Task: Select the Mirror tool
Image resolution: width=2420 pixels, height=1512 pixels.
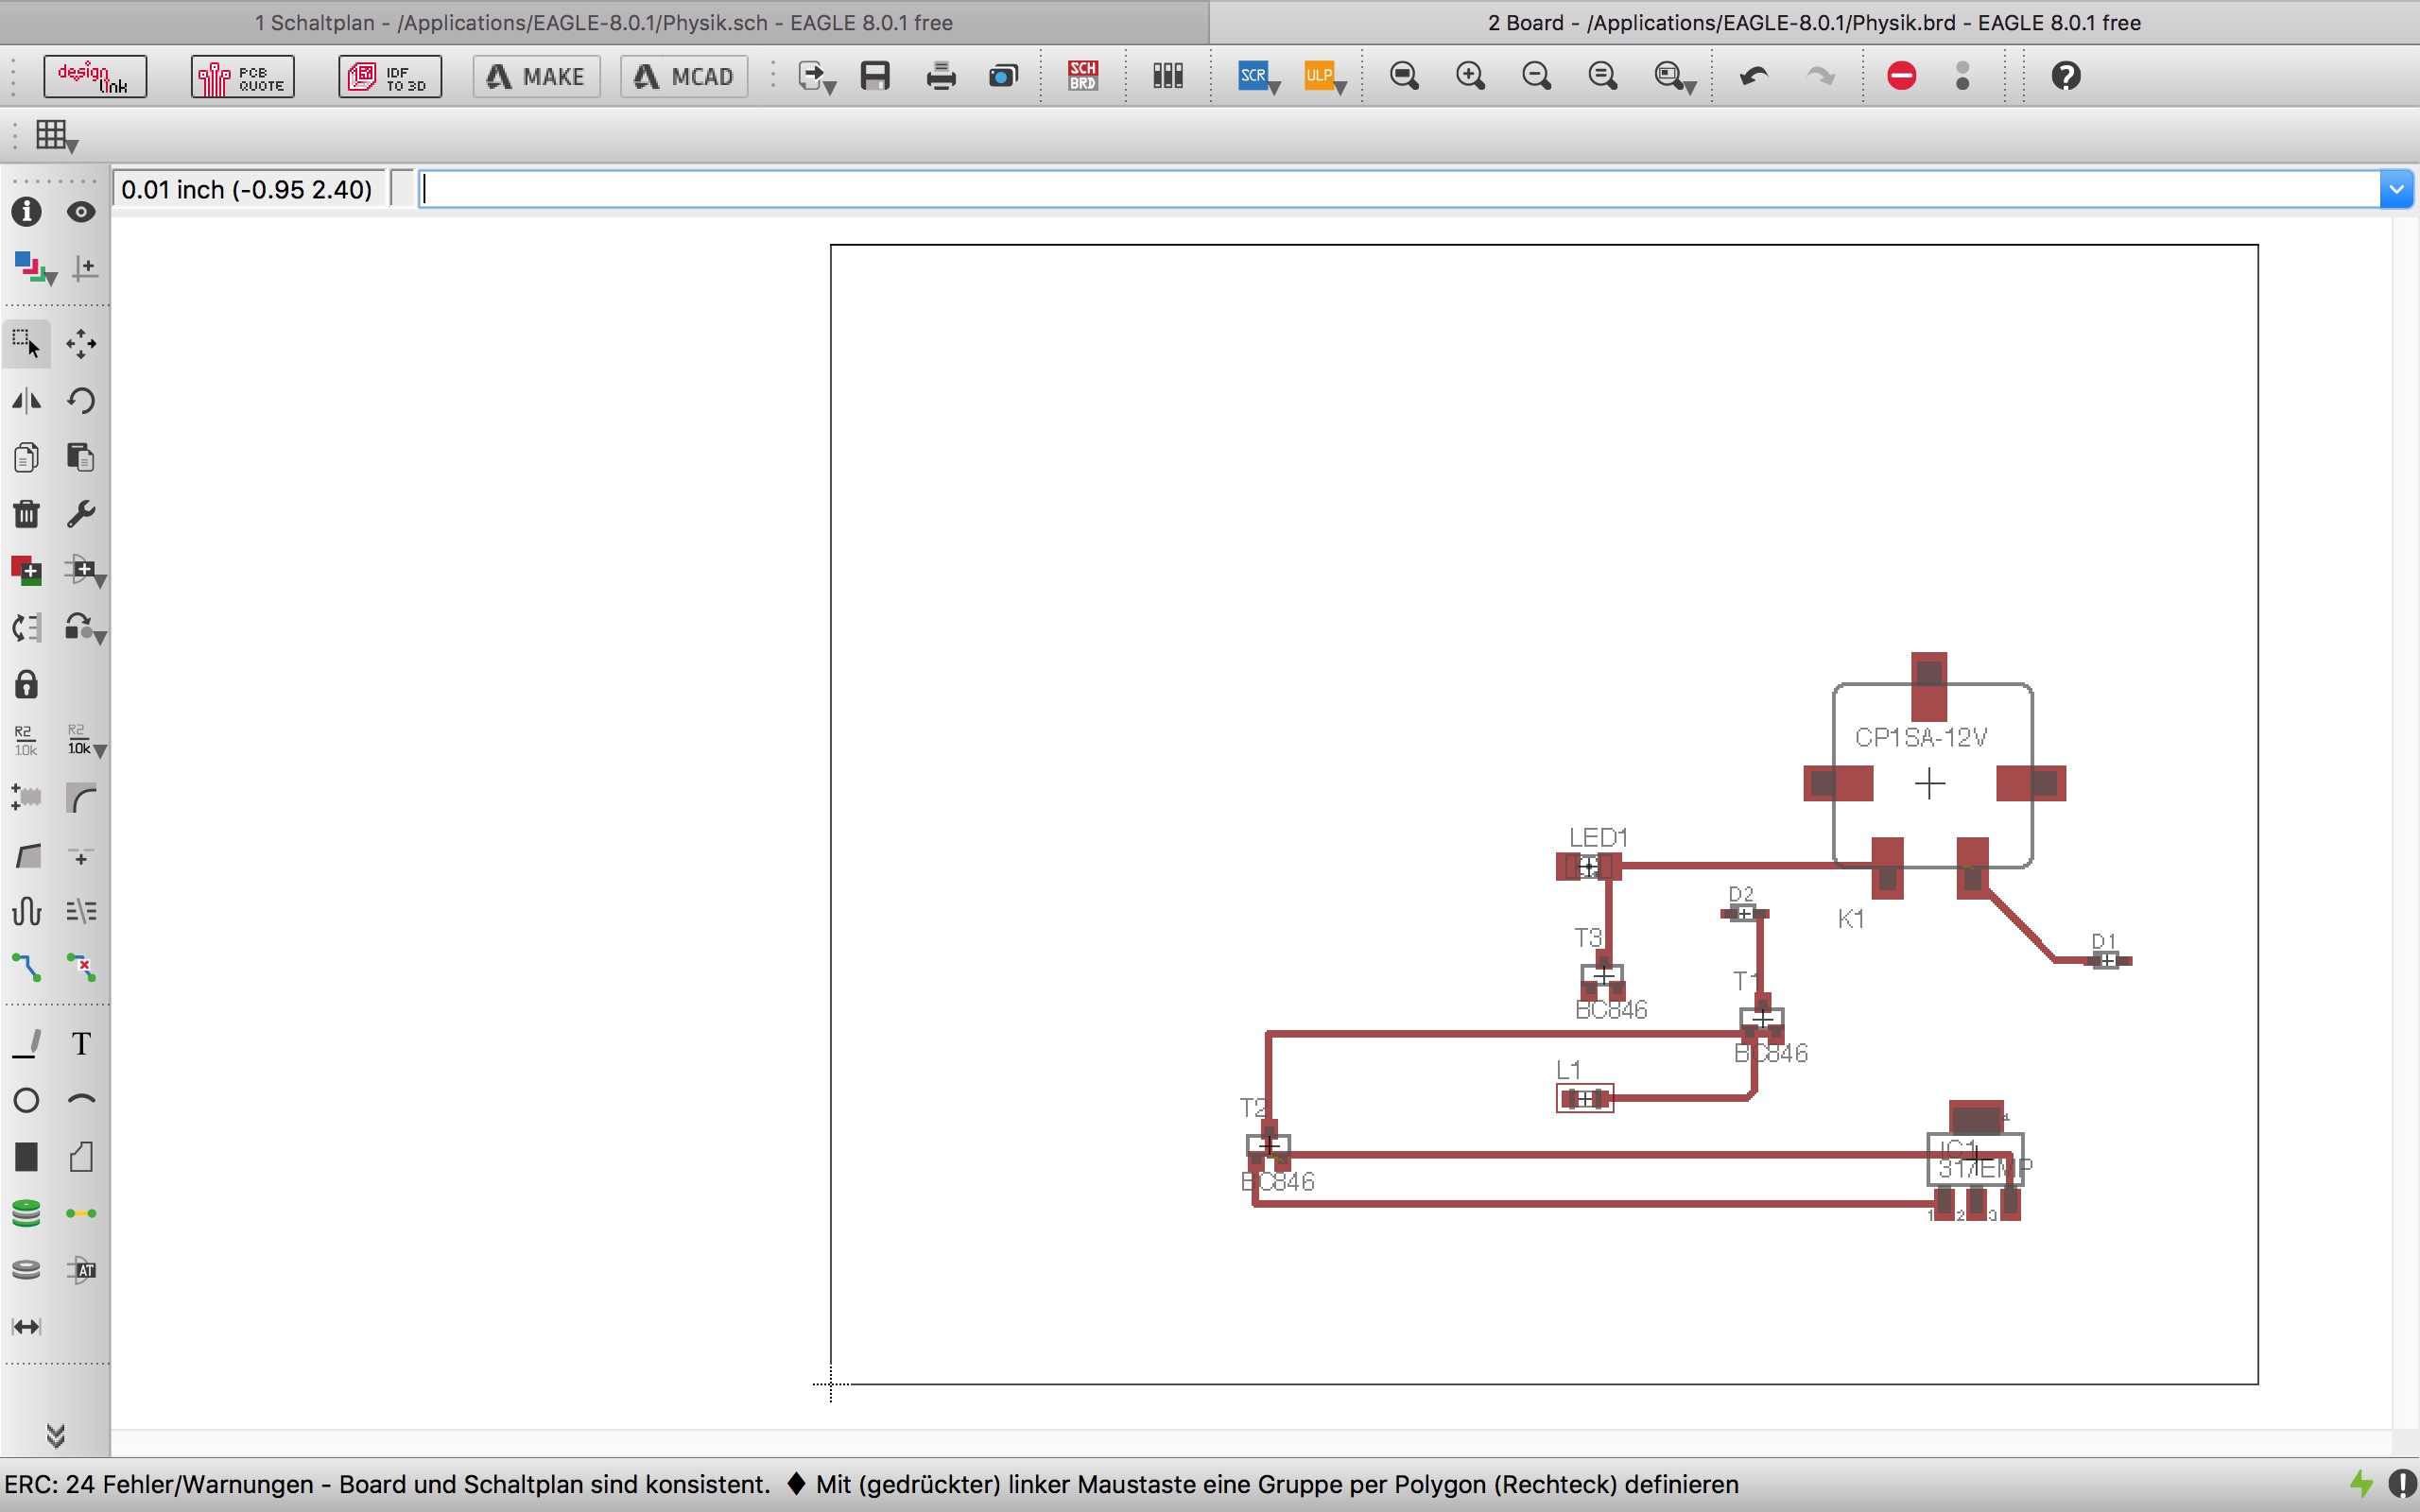Action: (x=26, y=401)
